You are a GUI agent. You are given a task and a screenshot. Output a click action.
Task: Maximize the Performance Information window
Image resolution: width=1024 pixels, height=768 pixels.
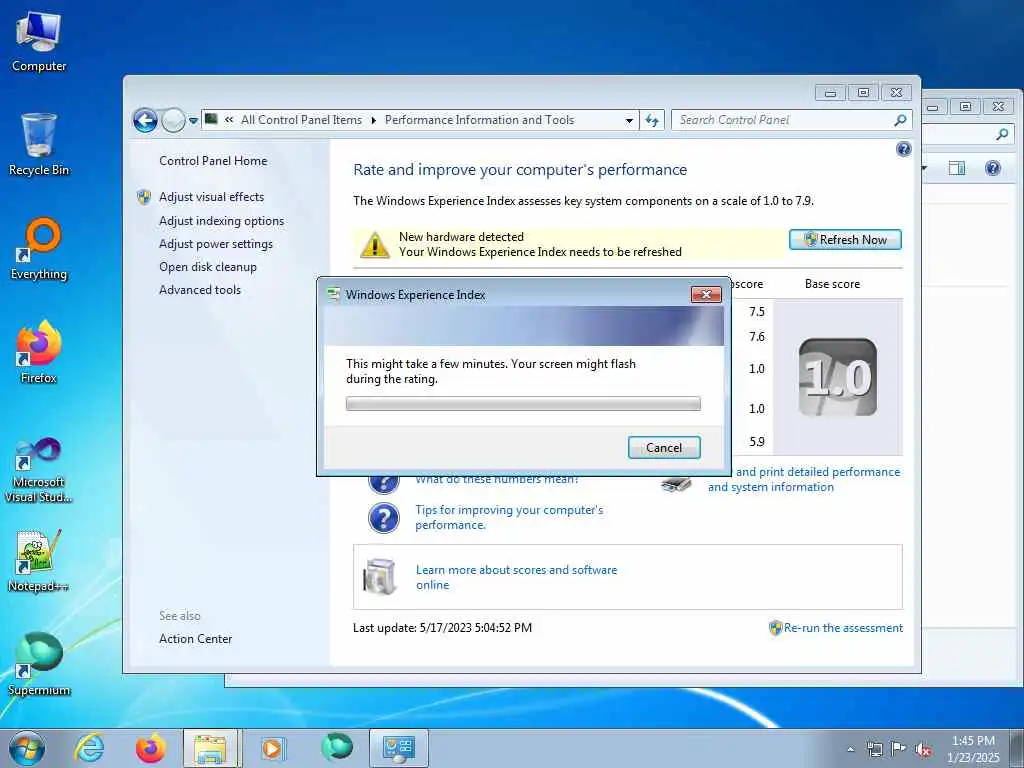pos(863,93)
